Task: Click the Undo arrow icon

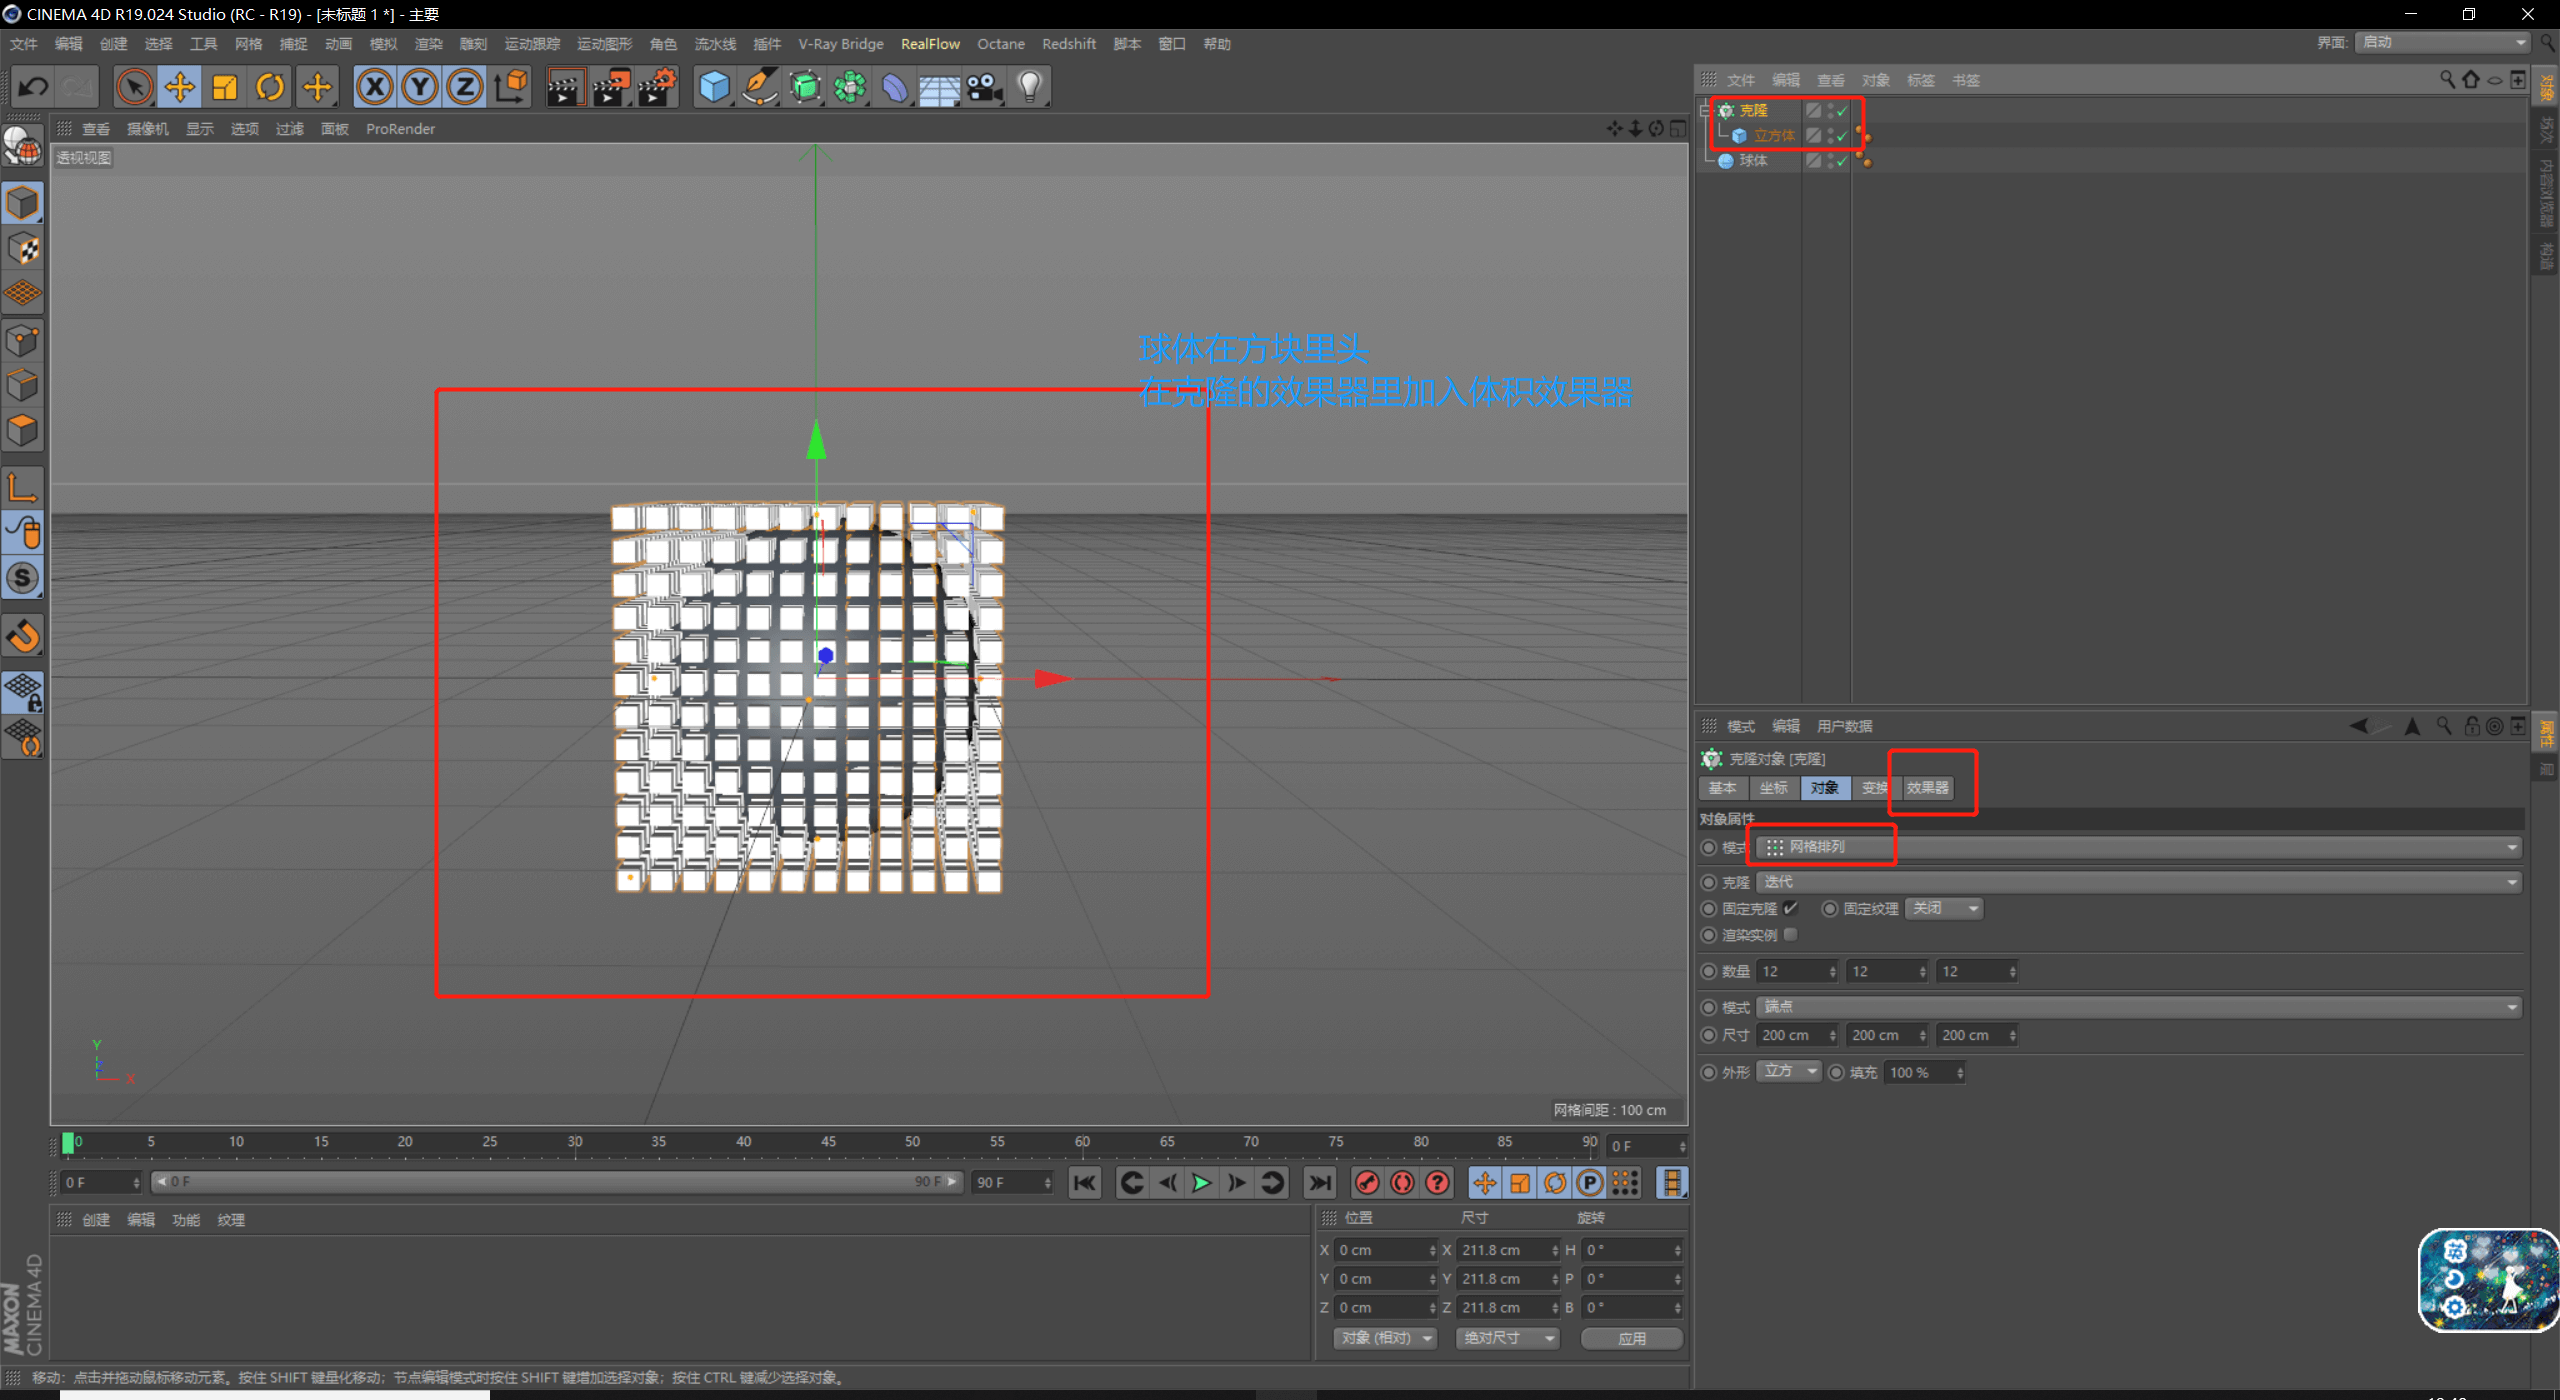Action: click(x=33, y=88)
